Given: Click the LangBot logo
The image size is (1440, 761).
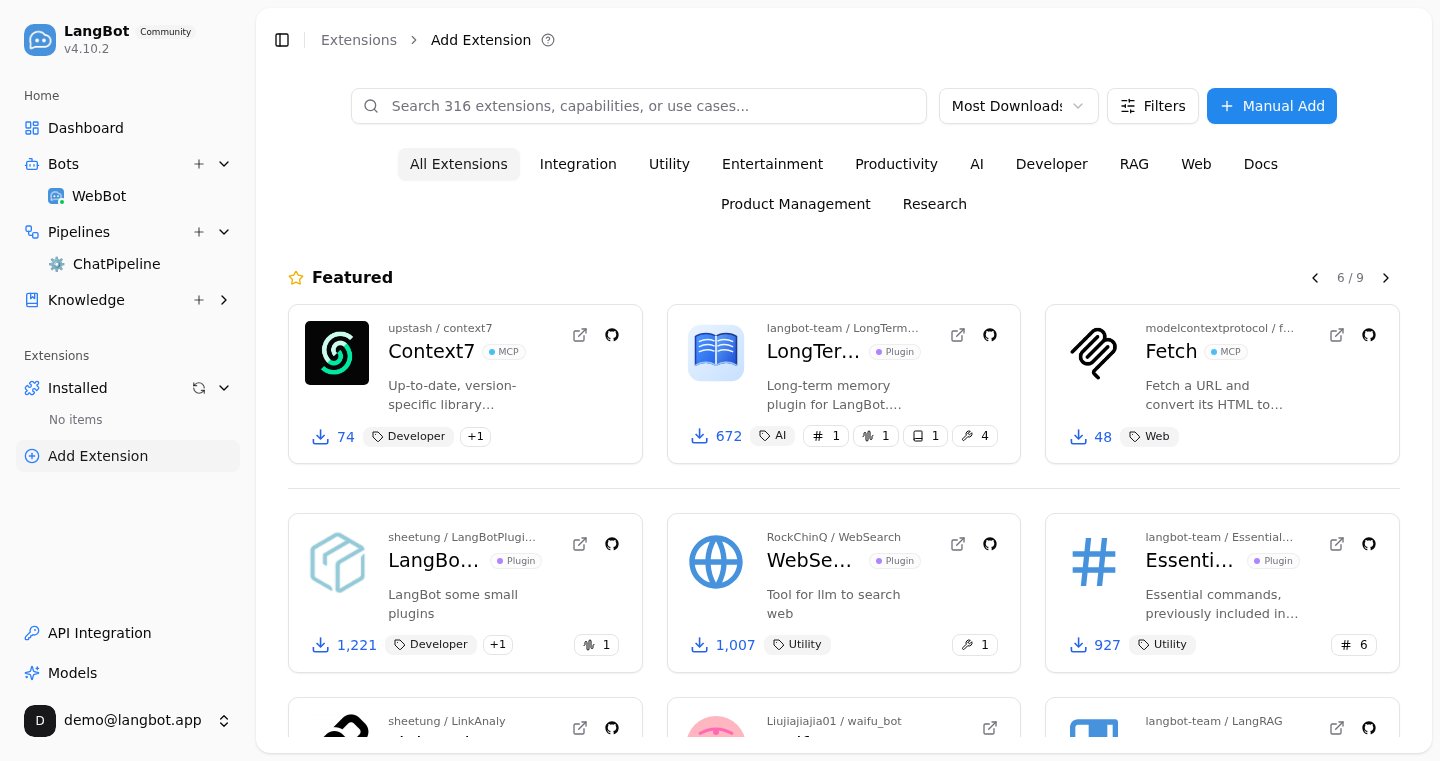Looking at the screenshot, I should point(40,40).
